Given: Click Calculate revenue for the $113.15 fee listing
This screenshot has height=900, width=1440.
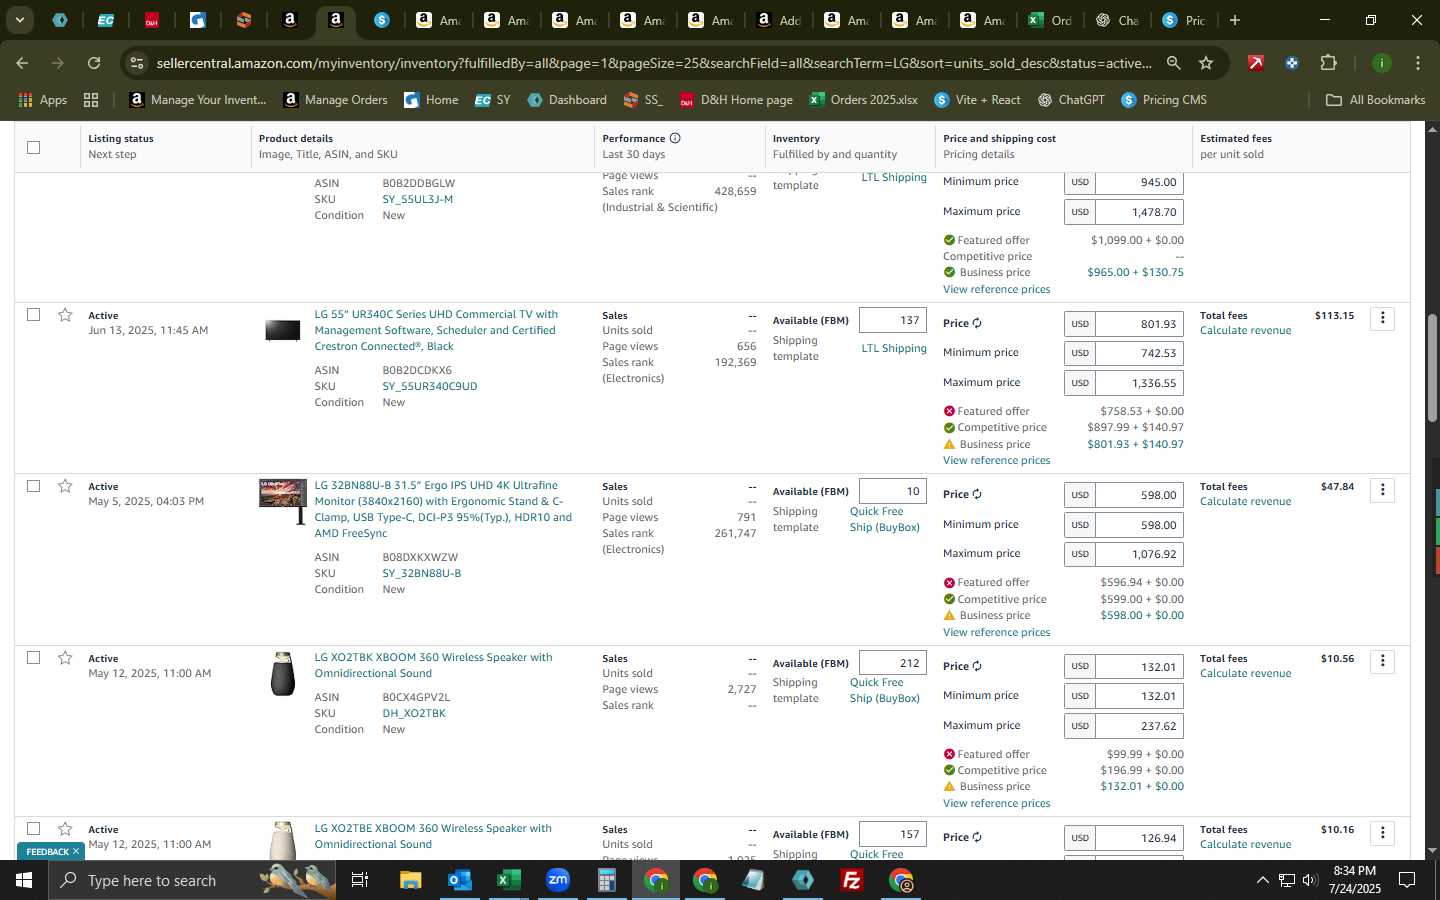Looking at the screenshot, I should [x=1245, y=330].
